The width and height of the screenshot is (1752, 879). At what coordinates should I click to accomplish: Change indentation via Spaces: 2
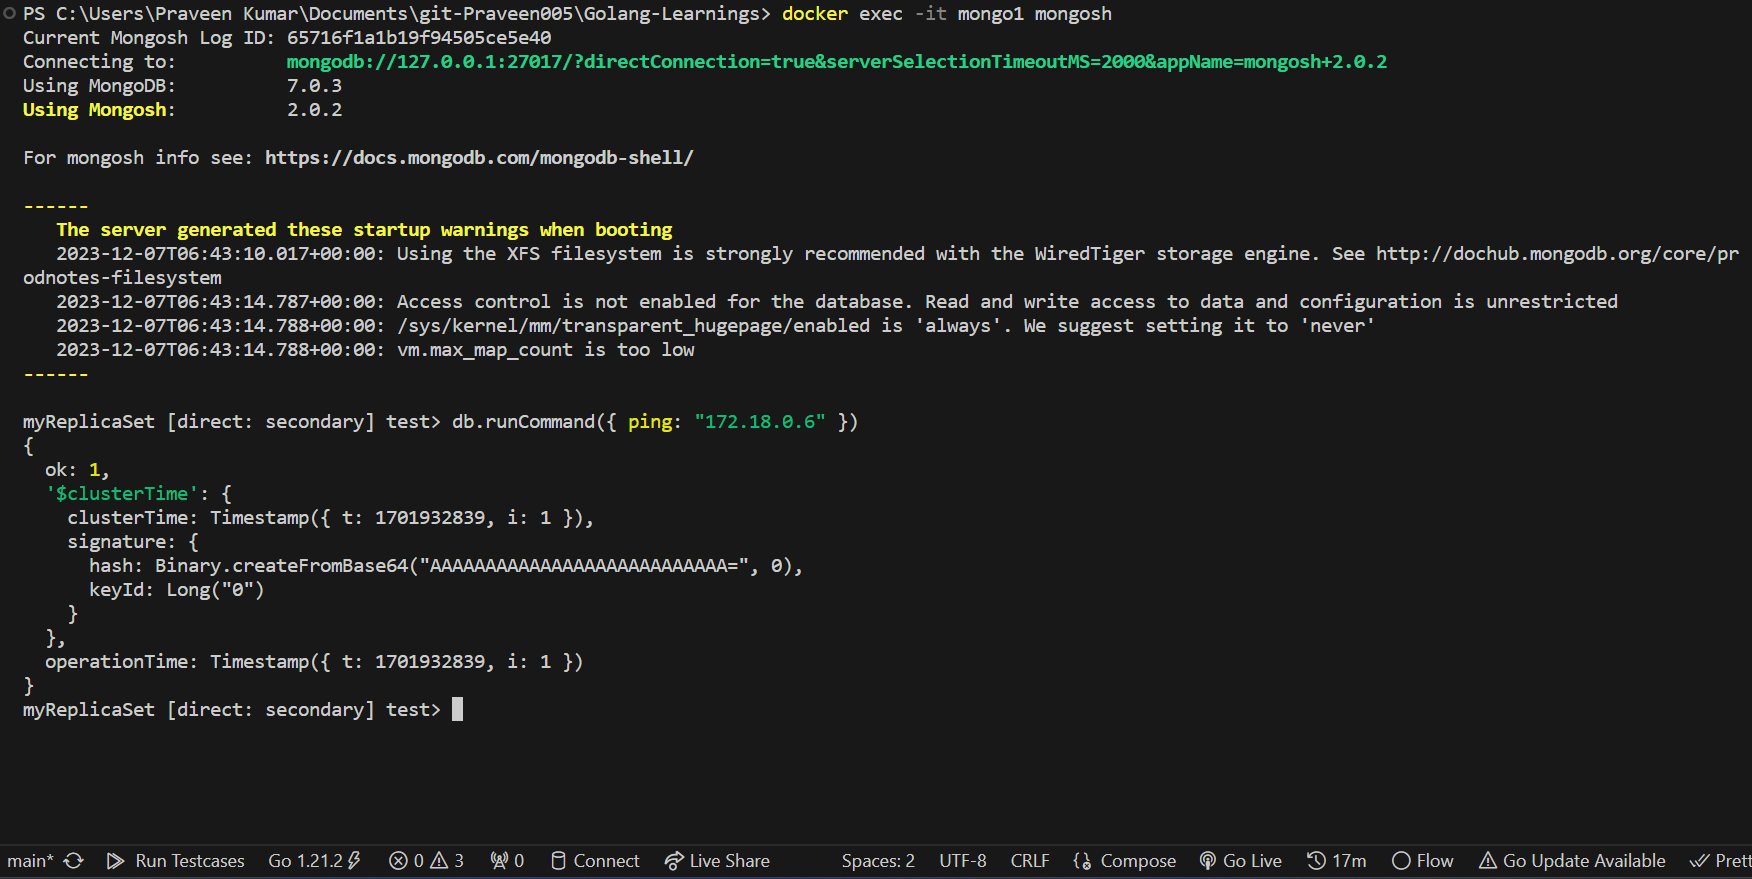(x=878, y=861)
